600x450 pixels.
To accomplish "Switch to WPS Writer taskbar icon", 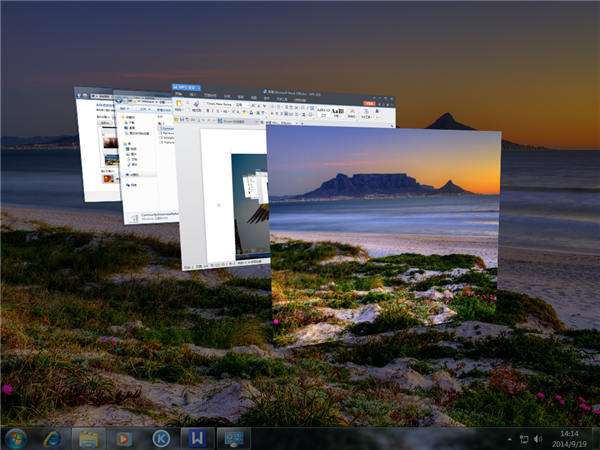I will click(x=196, y=438).
